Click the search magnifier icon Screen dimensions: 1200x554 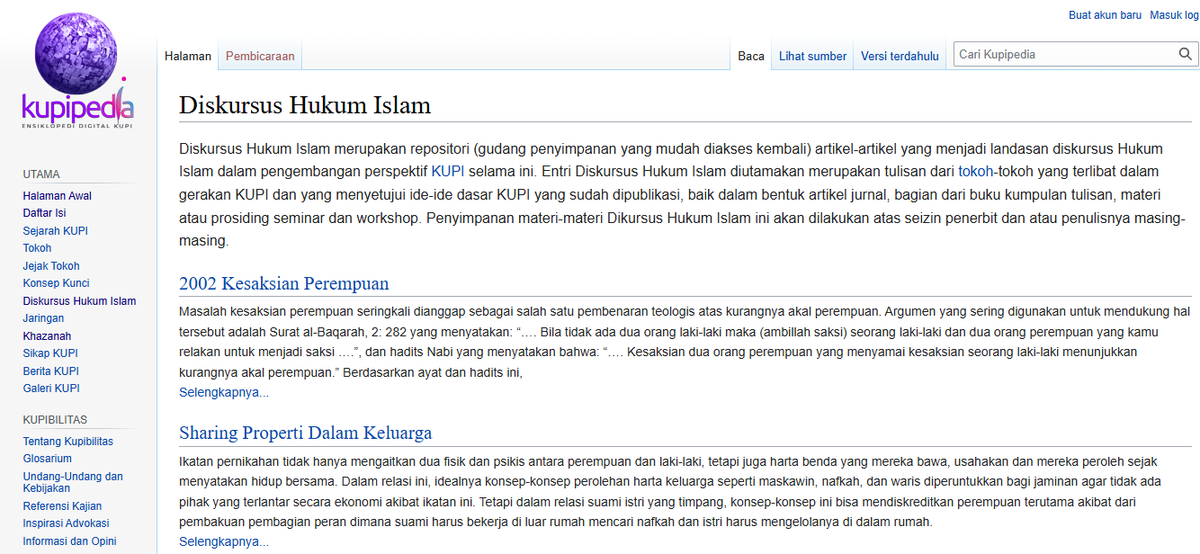[1185, 55]
